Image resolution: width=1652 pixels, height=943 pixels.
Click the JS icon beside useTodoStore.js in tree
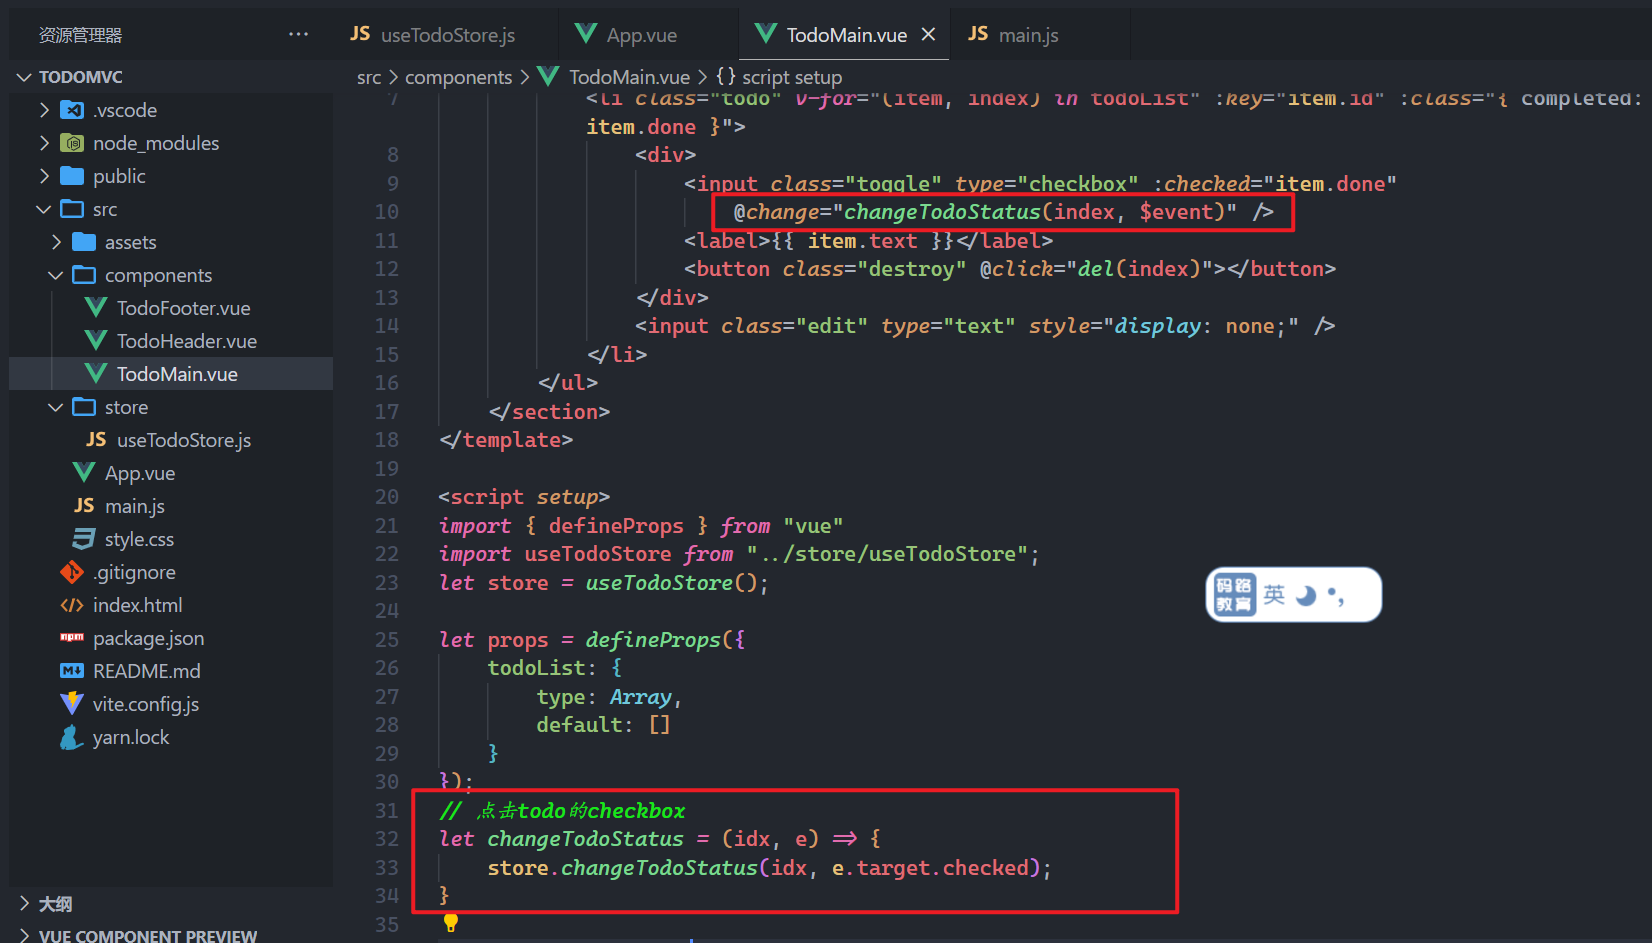[96, 440]
